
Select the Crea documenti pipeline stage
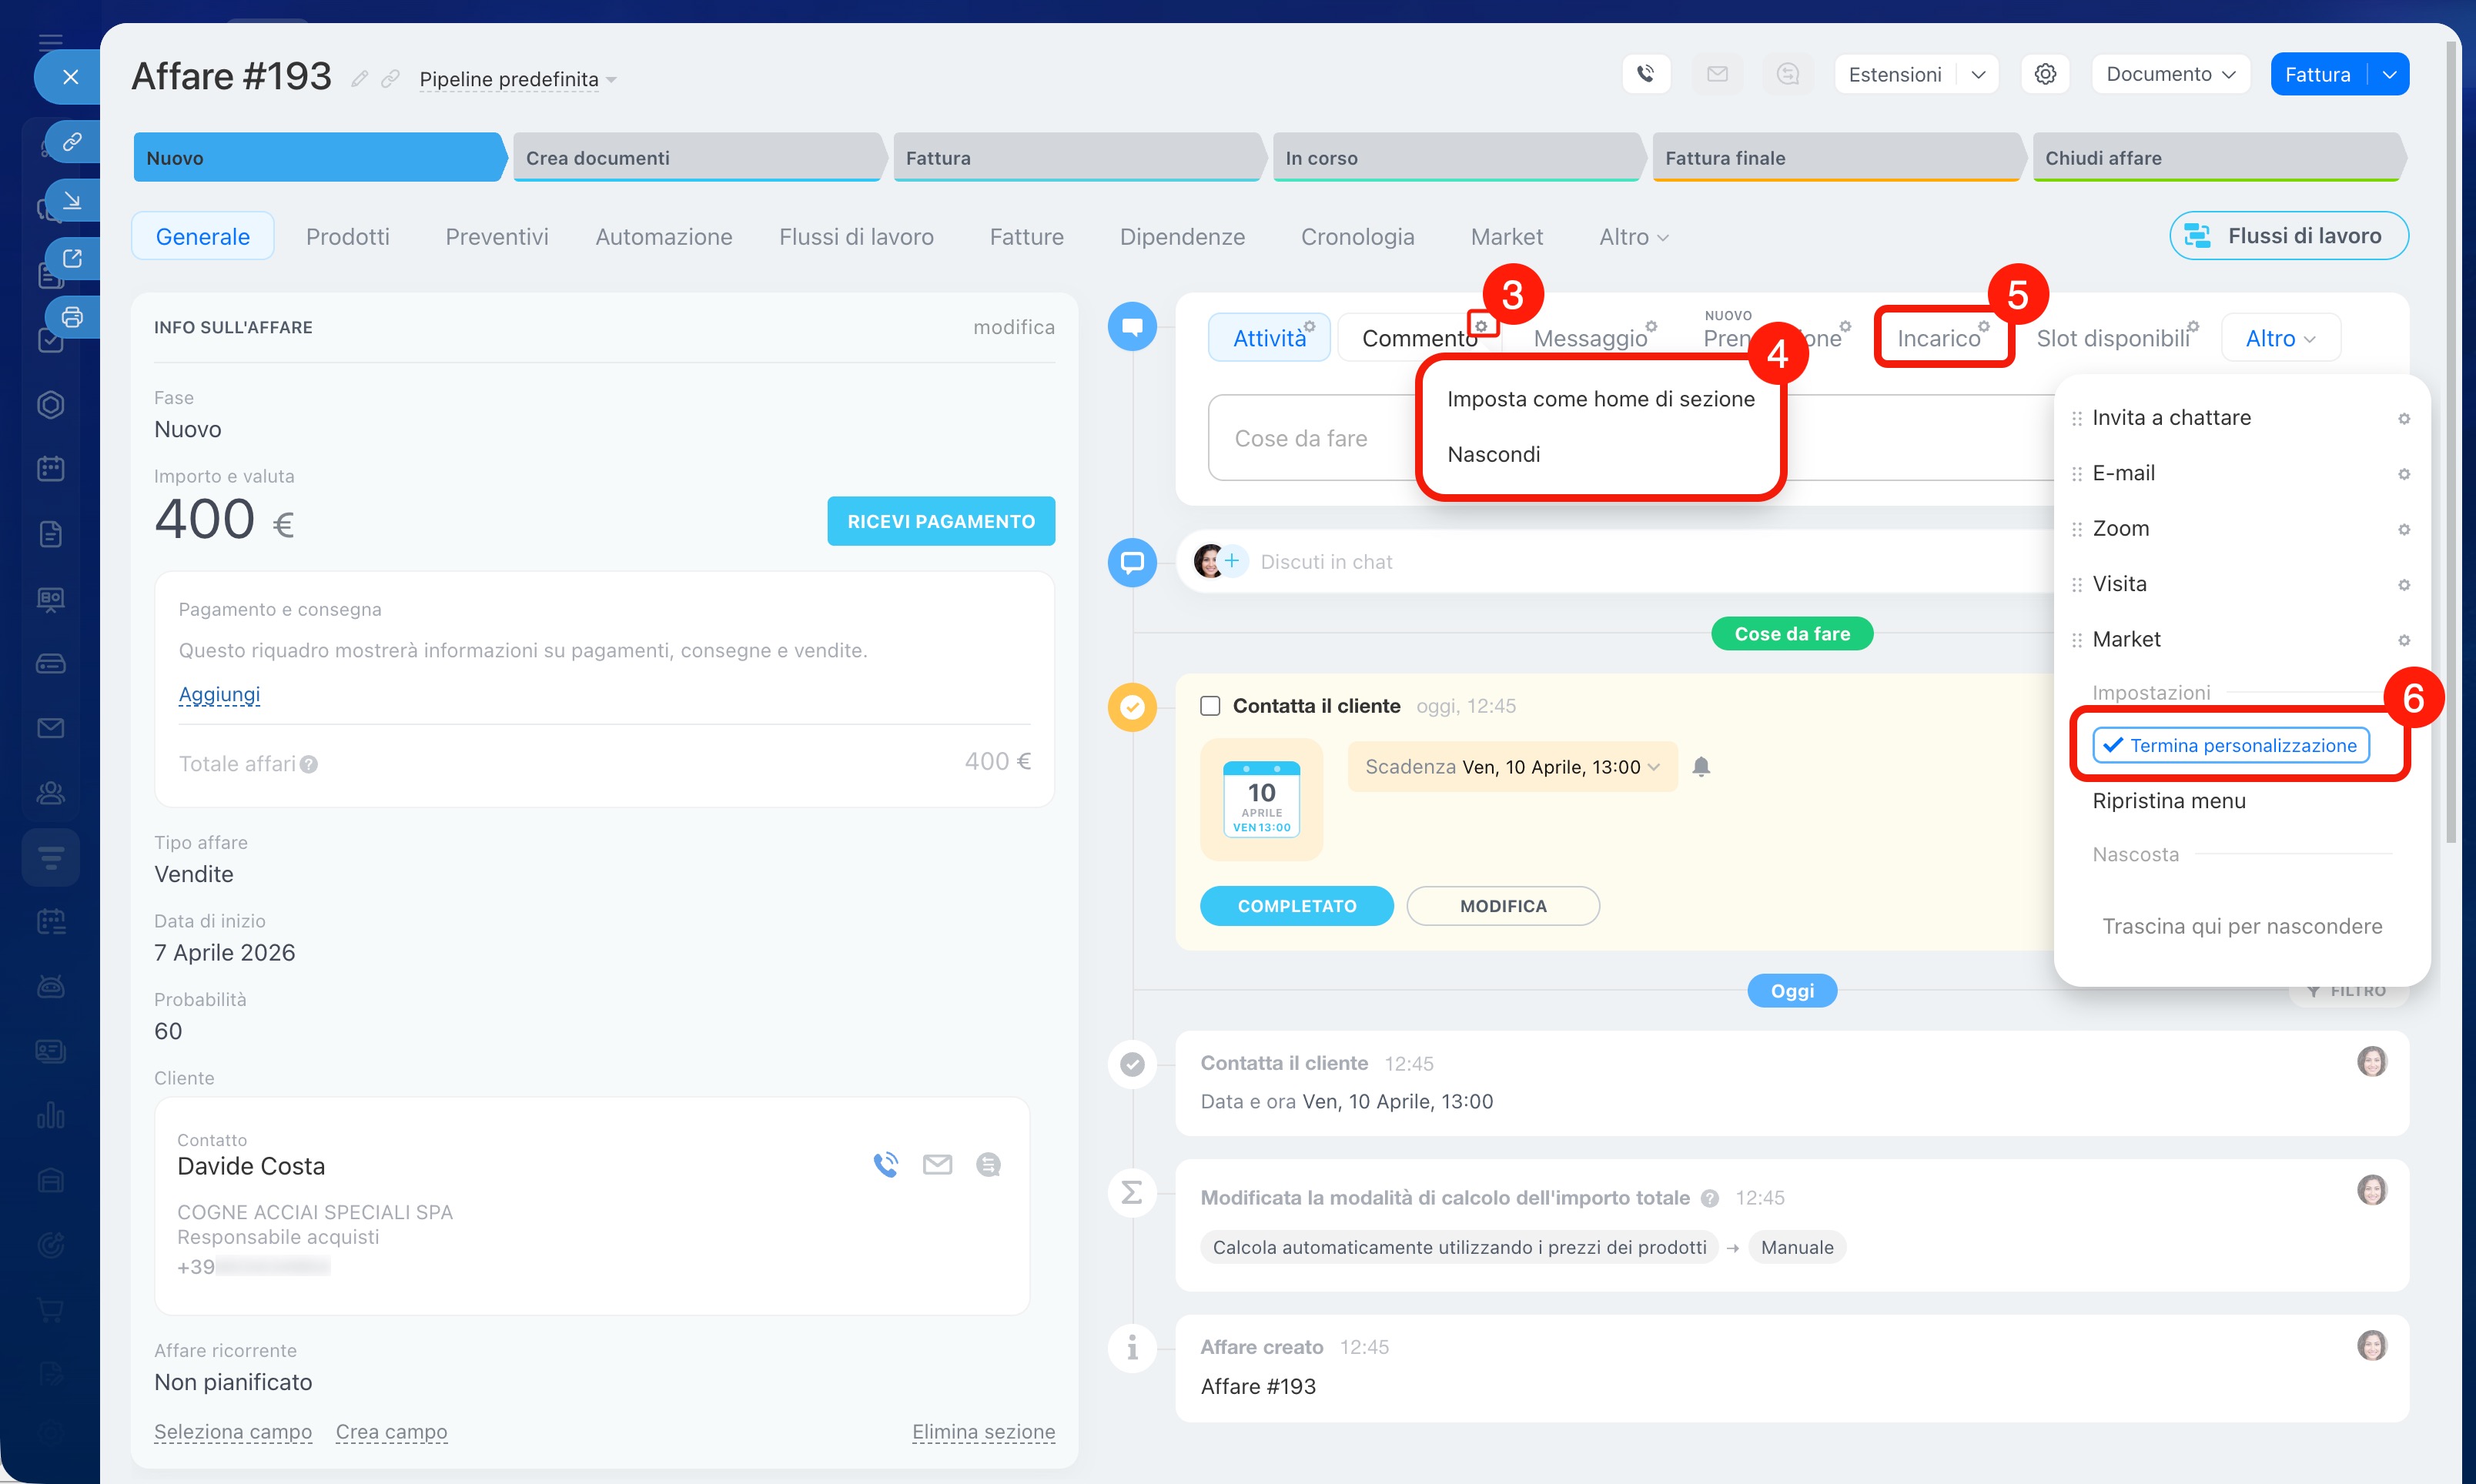696,158
